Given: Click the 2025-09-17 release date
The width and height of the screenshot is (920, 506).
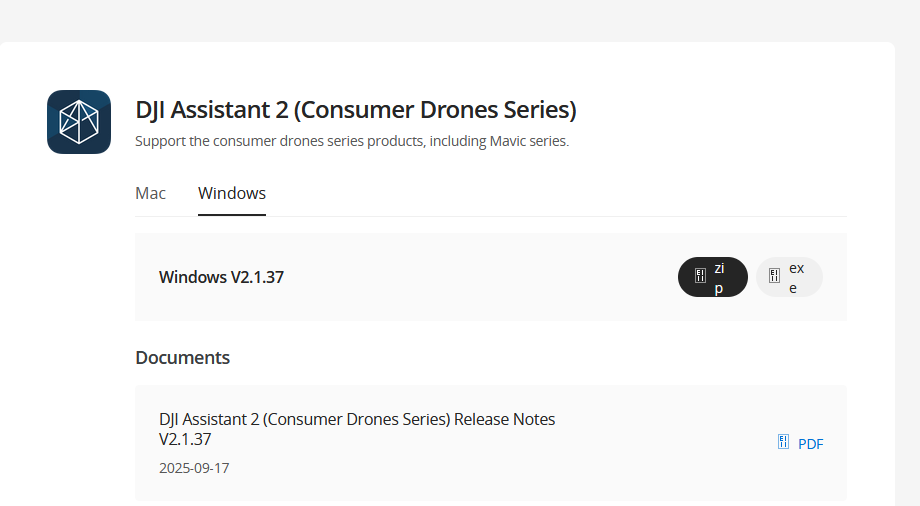Looking at the screenshot, I should (x=194, y=468).
